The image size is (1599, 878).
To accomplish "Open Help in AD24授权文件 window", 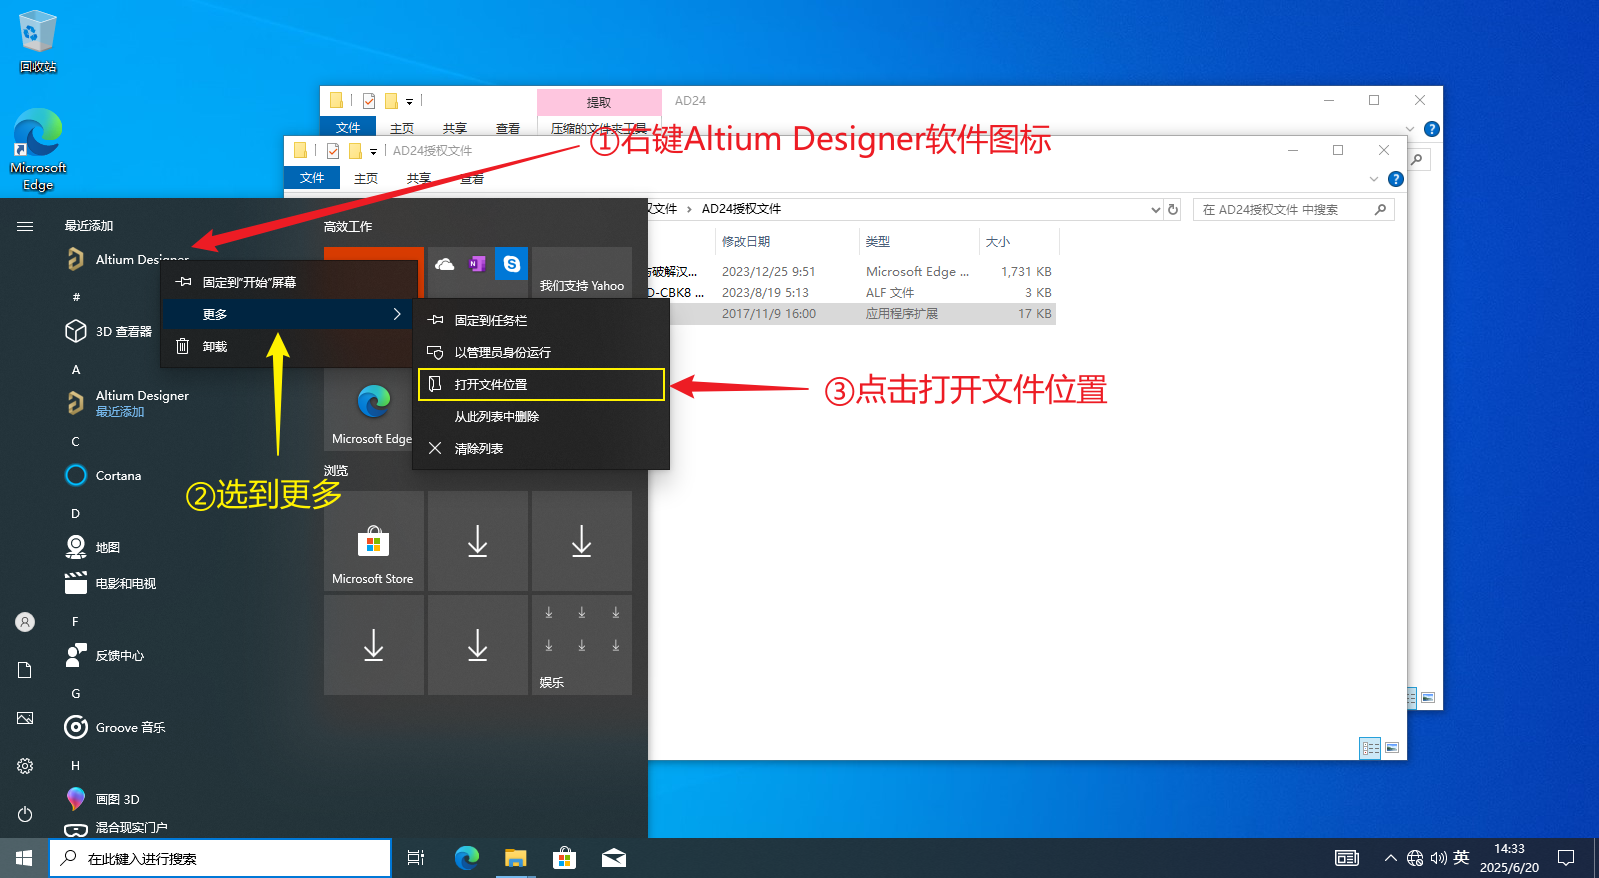I will tap(1396, 179).
